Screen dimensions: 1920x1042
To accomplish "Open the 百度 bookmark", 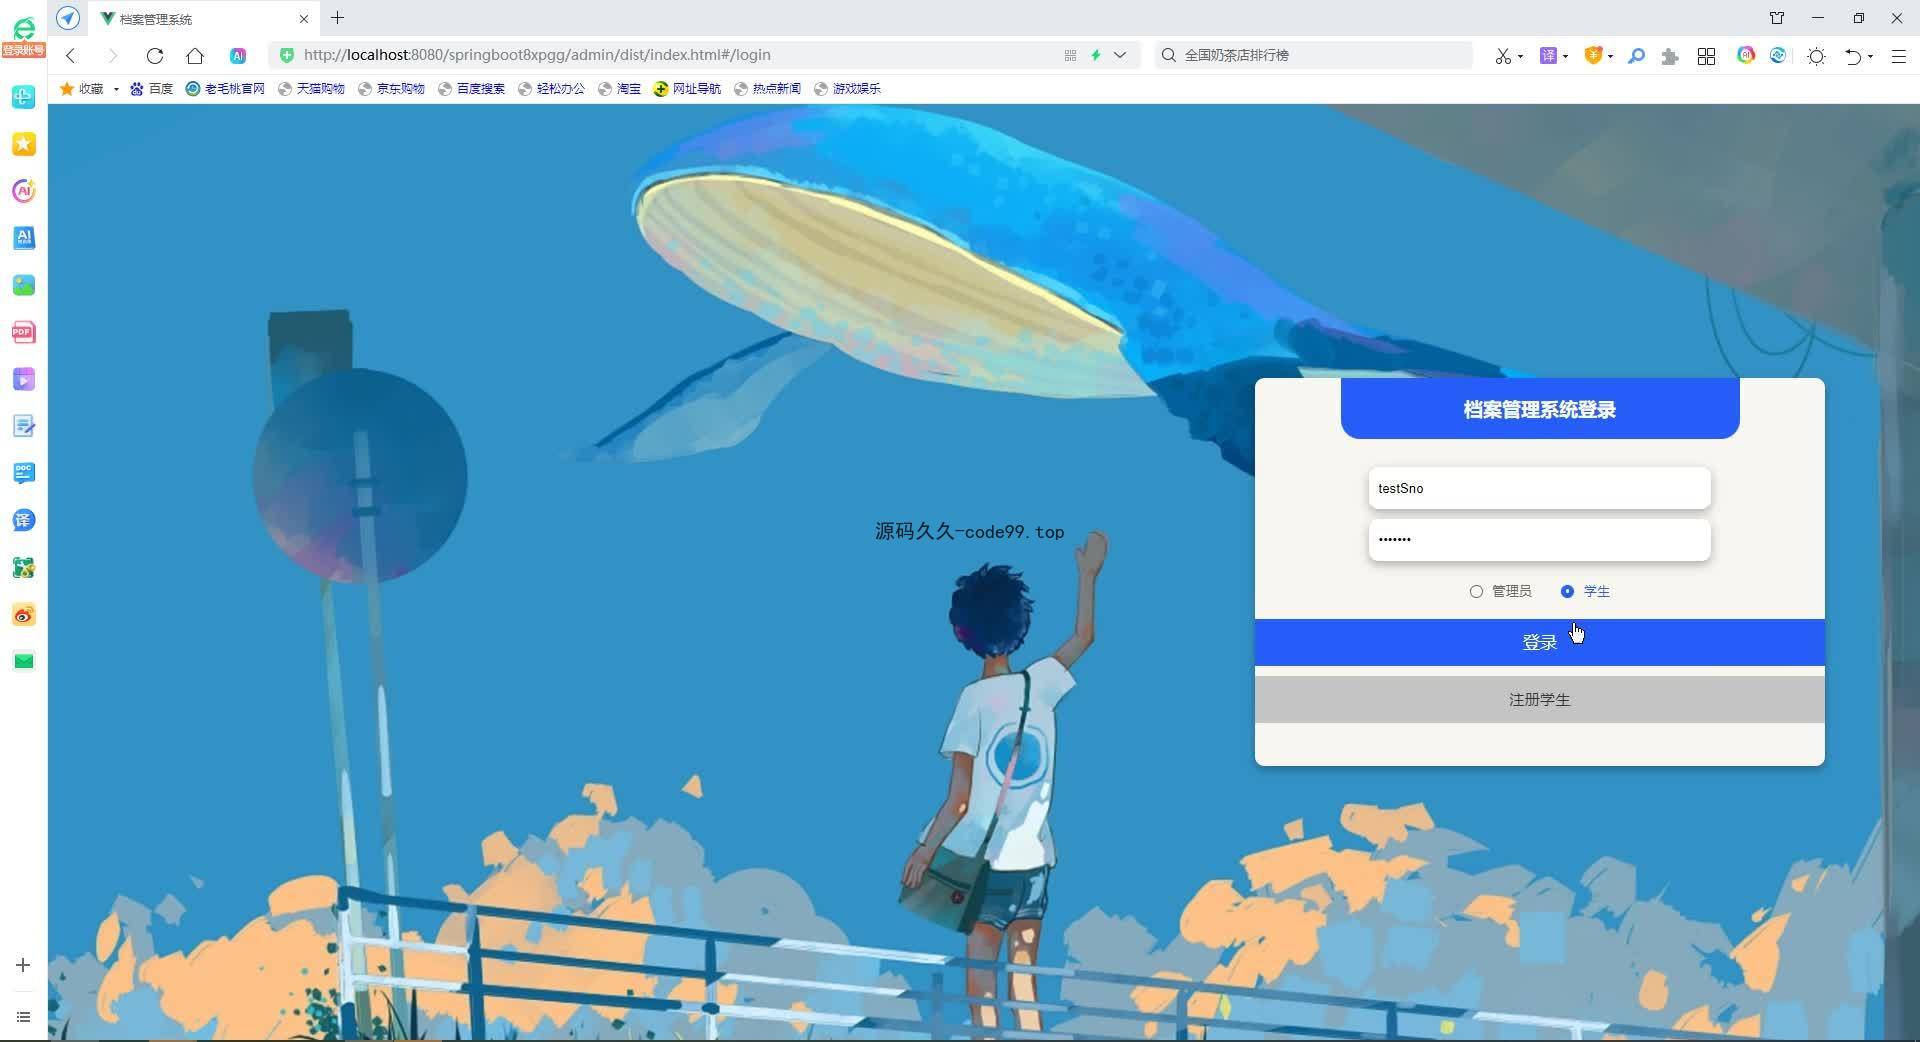I will (151, 89).
